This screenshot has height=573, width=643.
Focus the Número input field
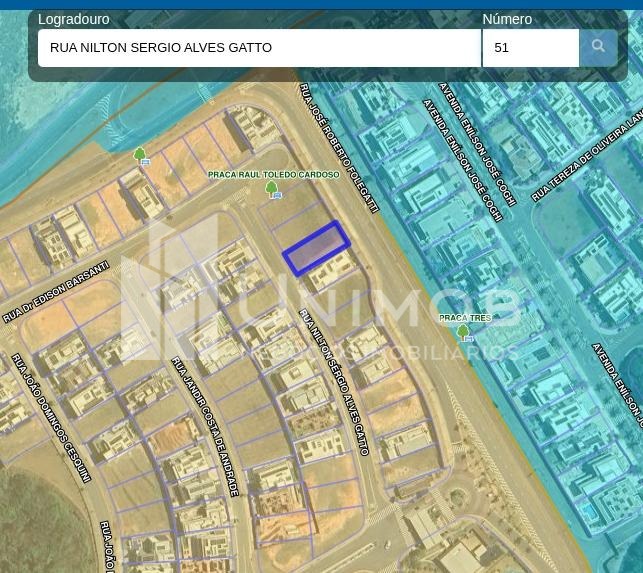[530, 47]
